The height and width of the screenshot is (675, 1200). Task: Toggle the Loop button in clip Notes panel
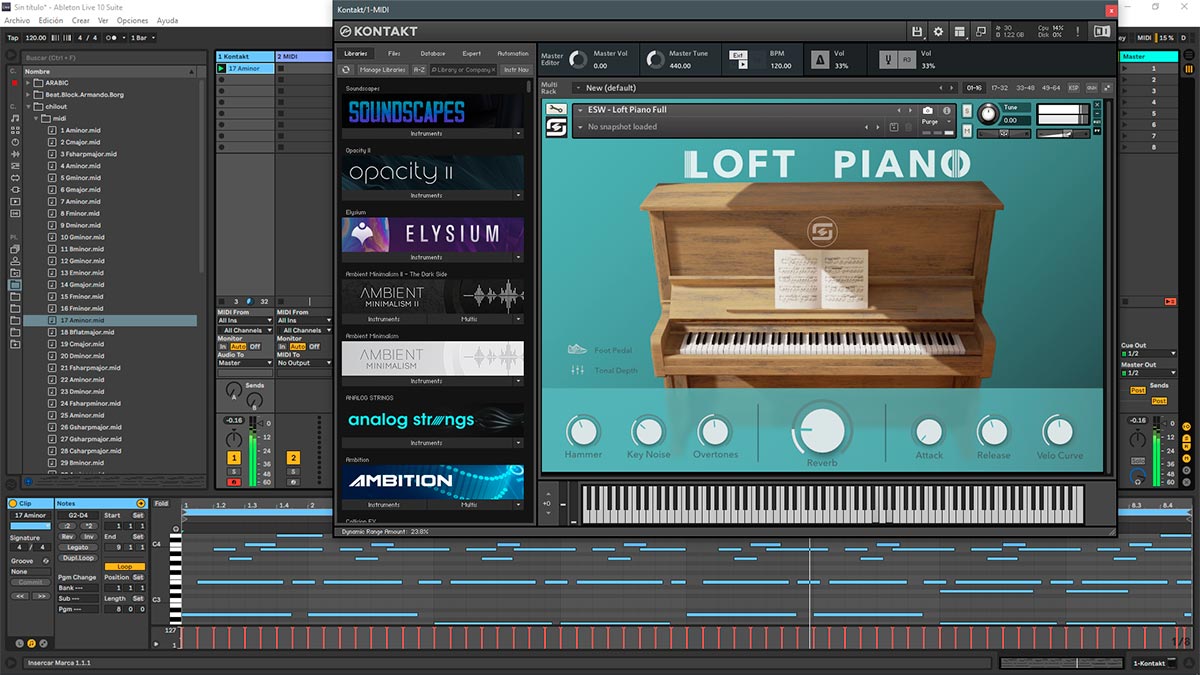tap(124, 566)
